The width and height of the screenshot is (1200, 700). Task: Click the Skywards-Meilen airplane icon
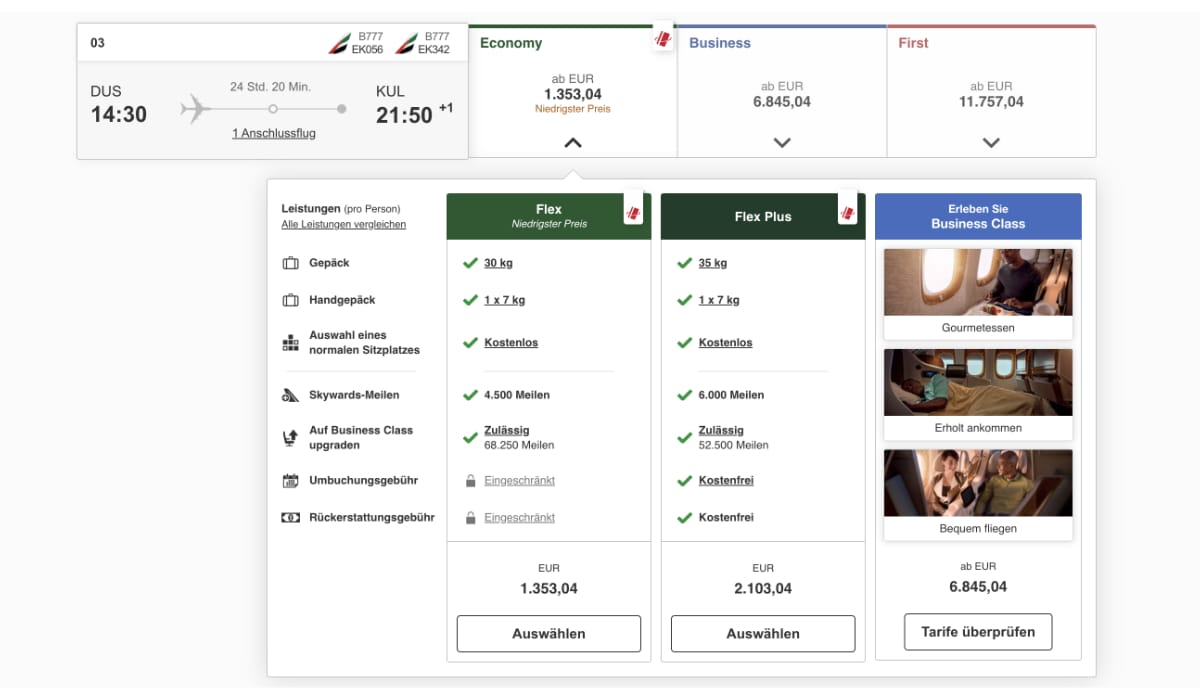[292, 395]
